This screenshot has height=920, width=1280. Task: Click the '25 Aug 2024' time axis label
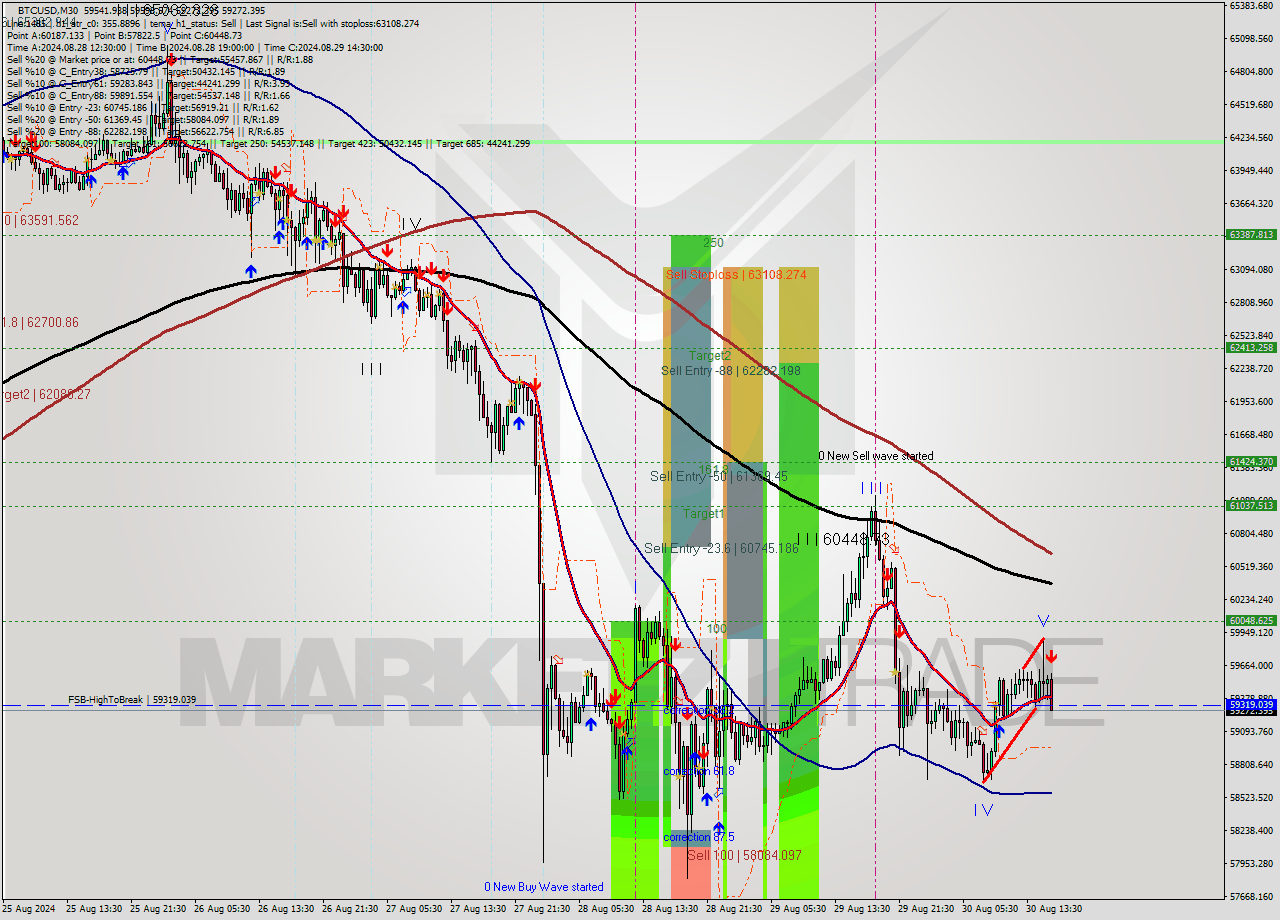click(29, 910)
